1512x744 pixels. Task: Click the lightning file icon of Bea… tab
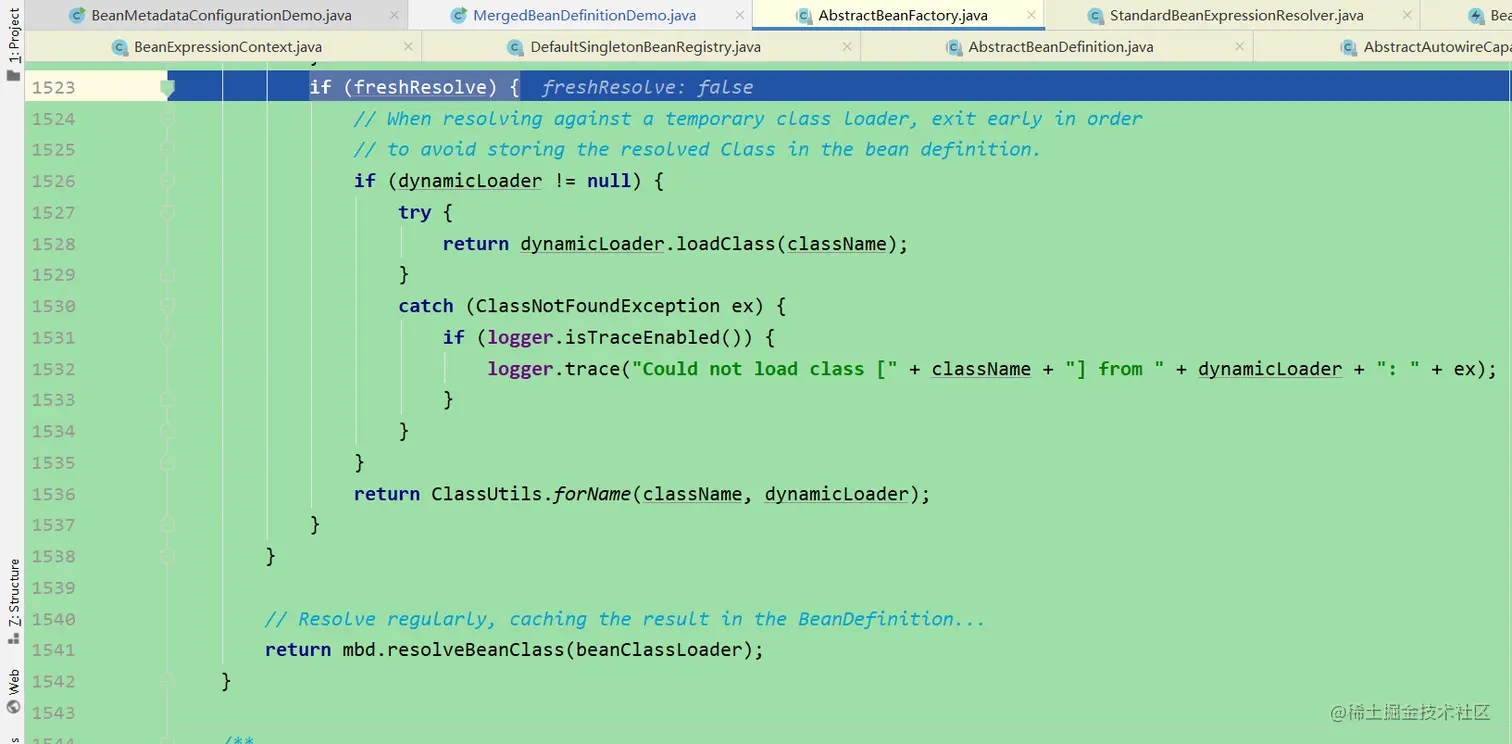click(x=1476, y=15)
